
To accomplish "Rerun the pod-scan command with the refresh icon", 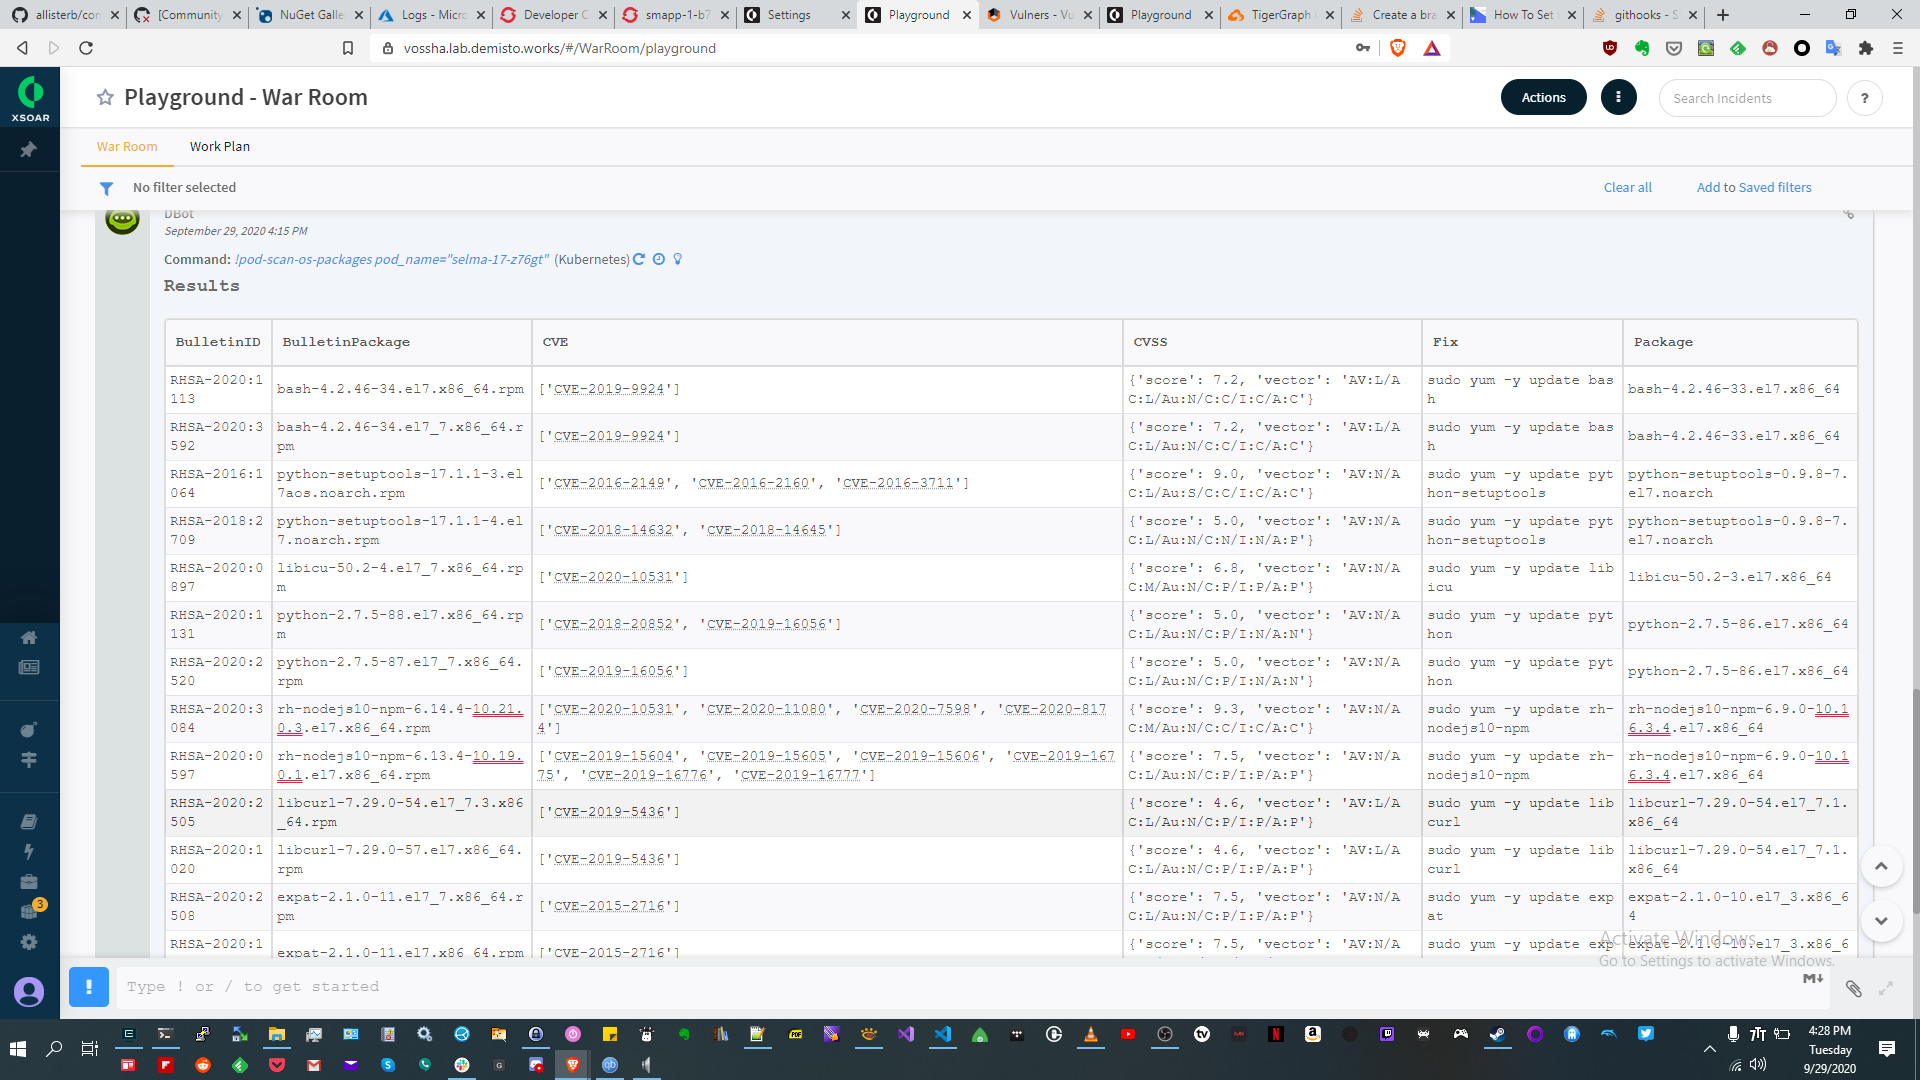I will coord(639,259).
